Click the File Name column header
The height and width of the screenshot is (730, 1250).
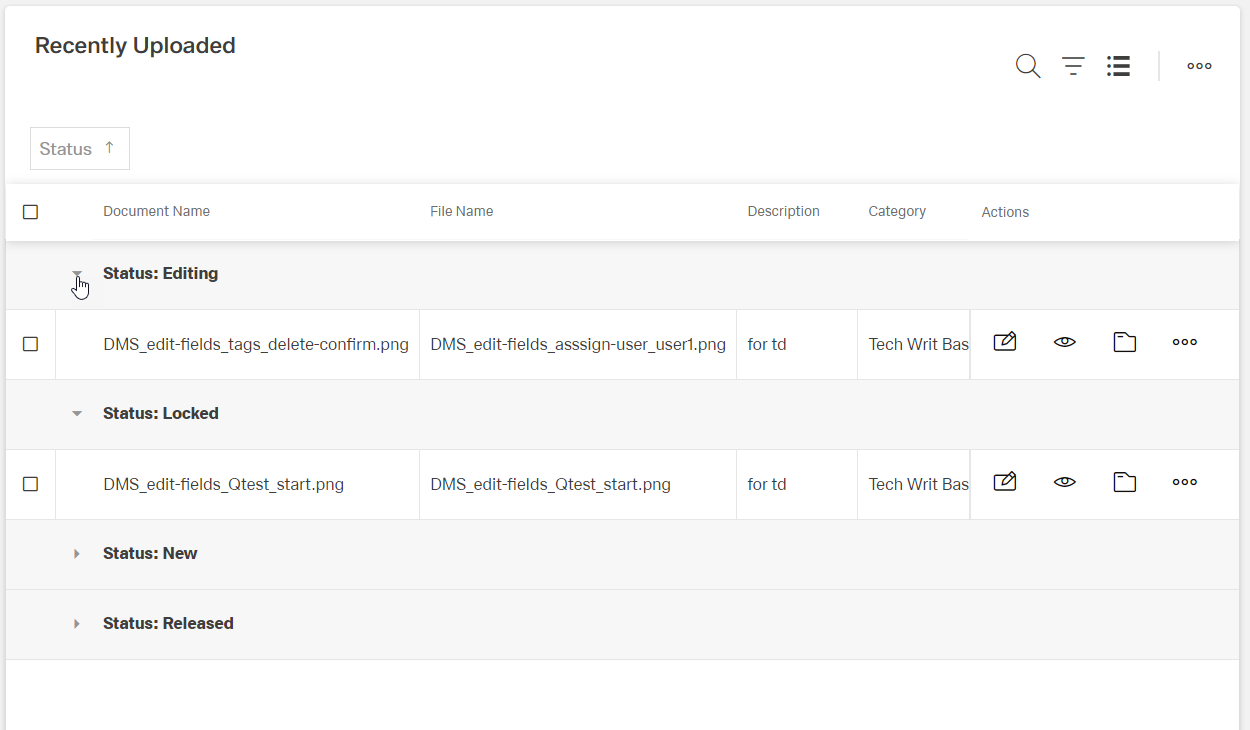point(461,212)
